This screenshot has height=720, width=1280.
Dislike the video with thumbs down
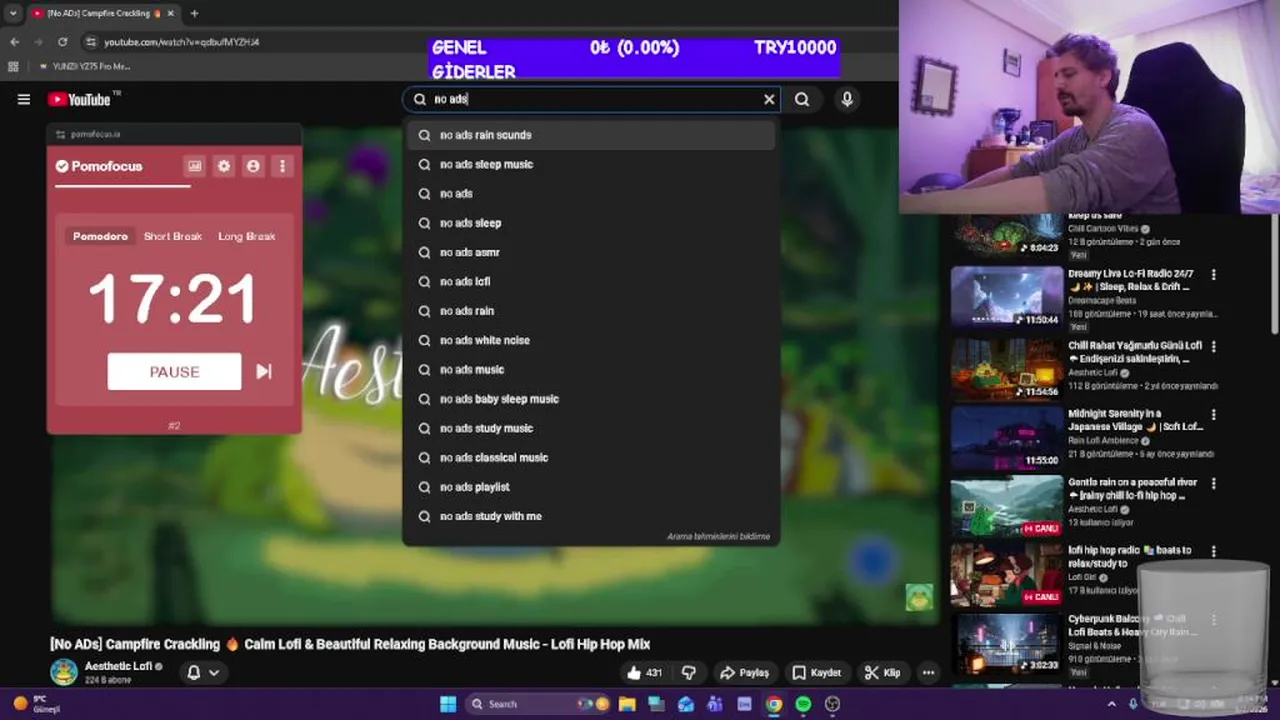688,673
